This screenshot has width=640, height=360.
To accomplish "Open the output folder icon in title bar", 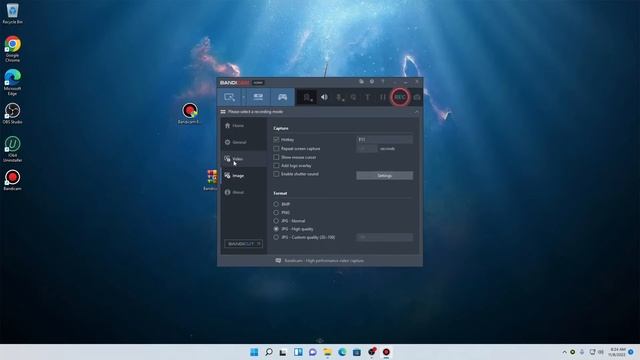I will (361, 82).
